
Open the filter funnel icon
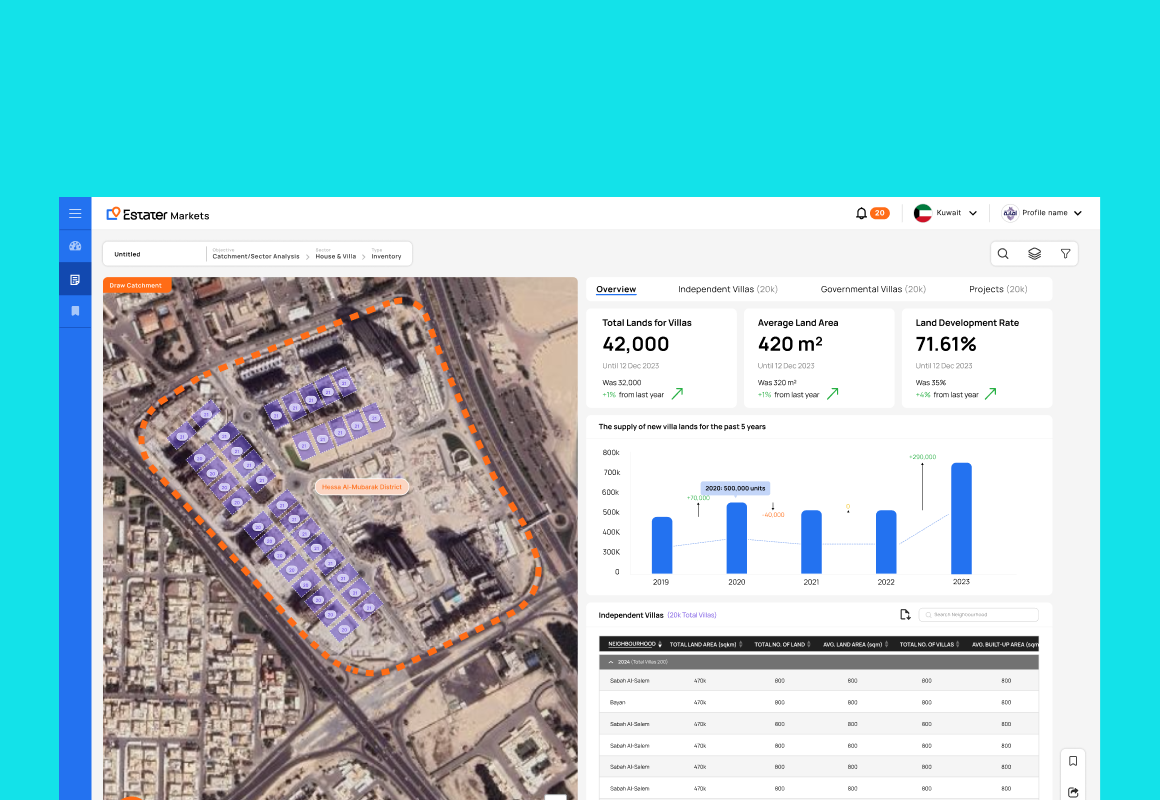[1065, 254]
